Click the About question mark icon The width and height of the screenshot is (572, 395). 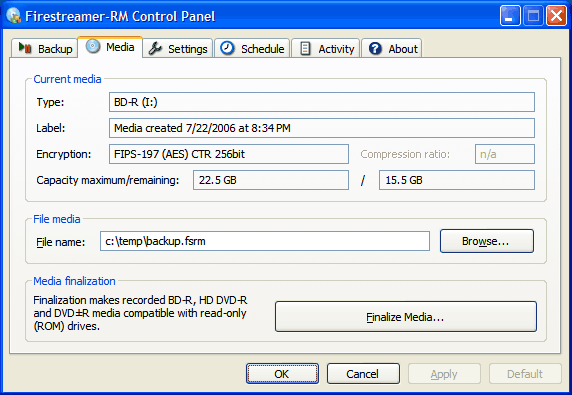point(375,48)
